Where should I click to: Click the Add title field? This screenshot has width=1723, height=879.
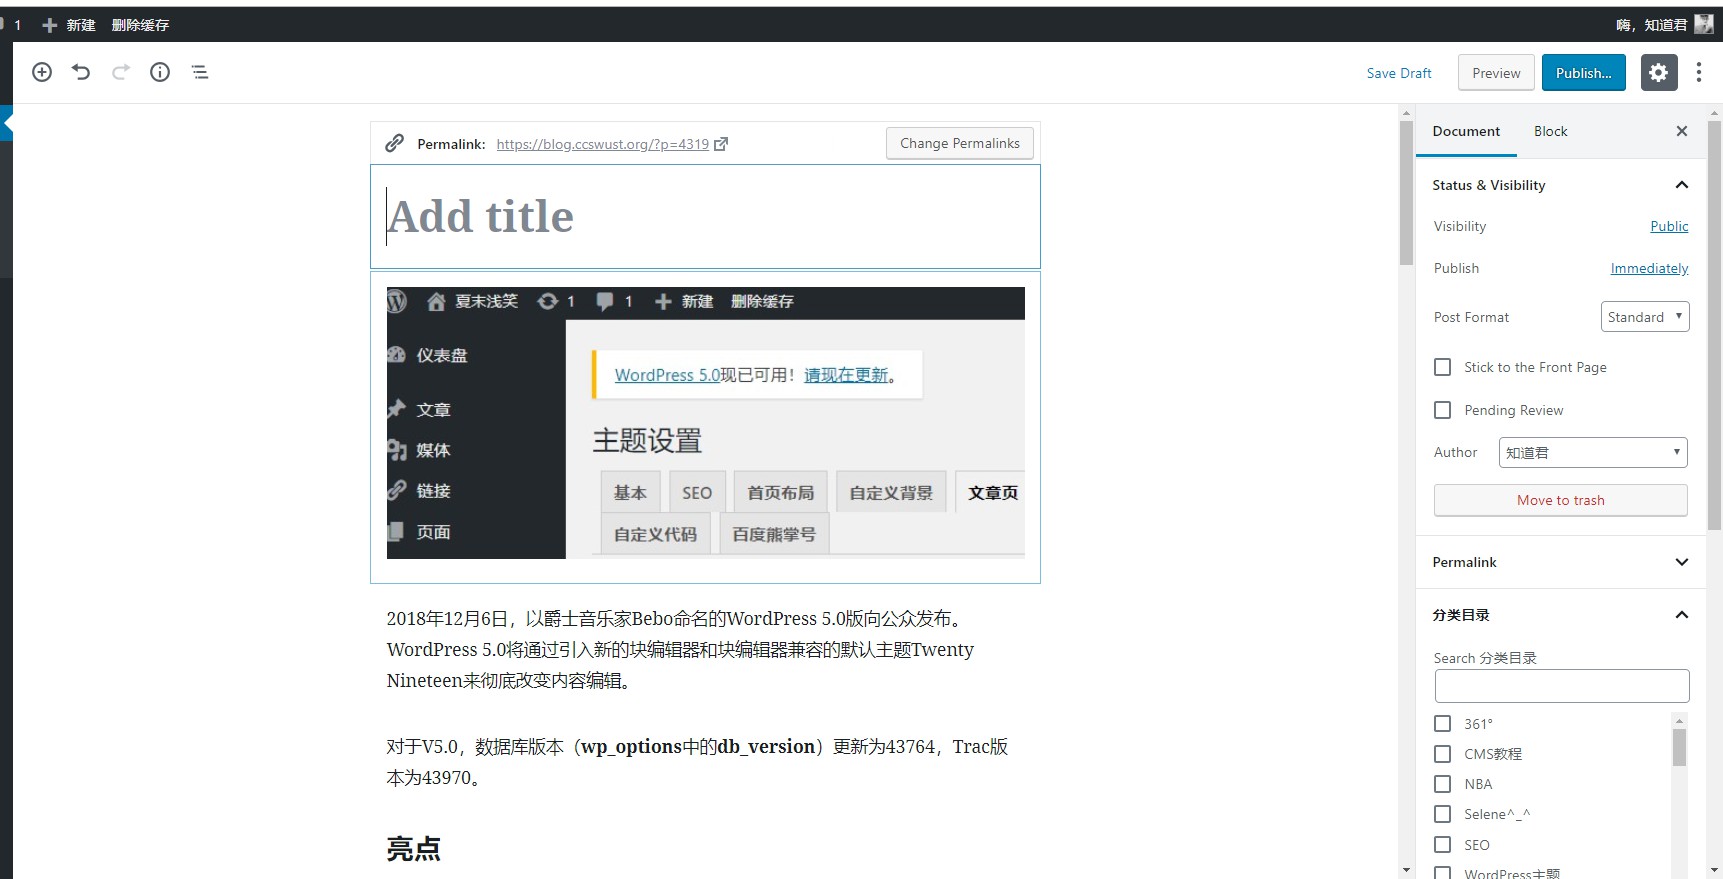(x=705, y=217)
